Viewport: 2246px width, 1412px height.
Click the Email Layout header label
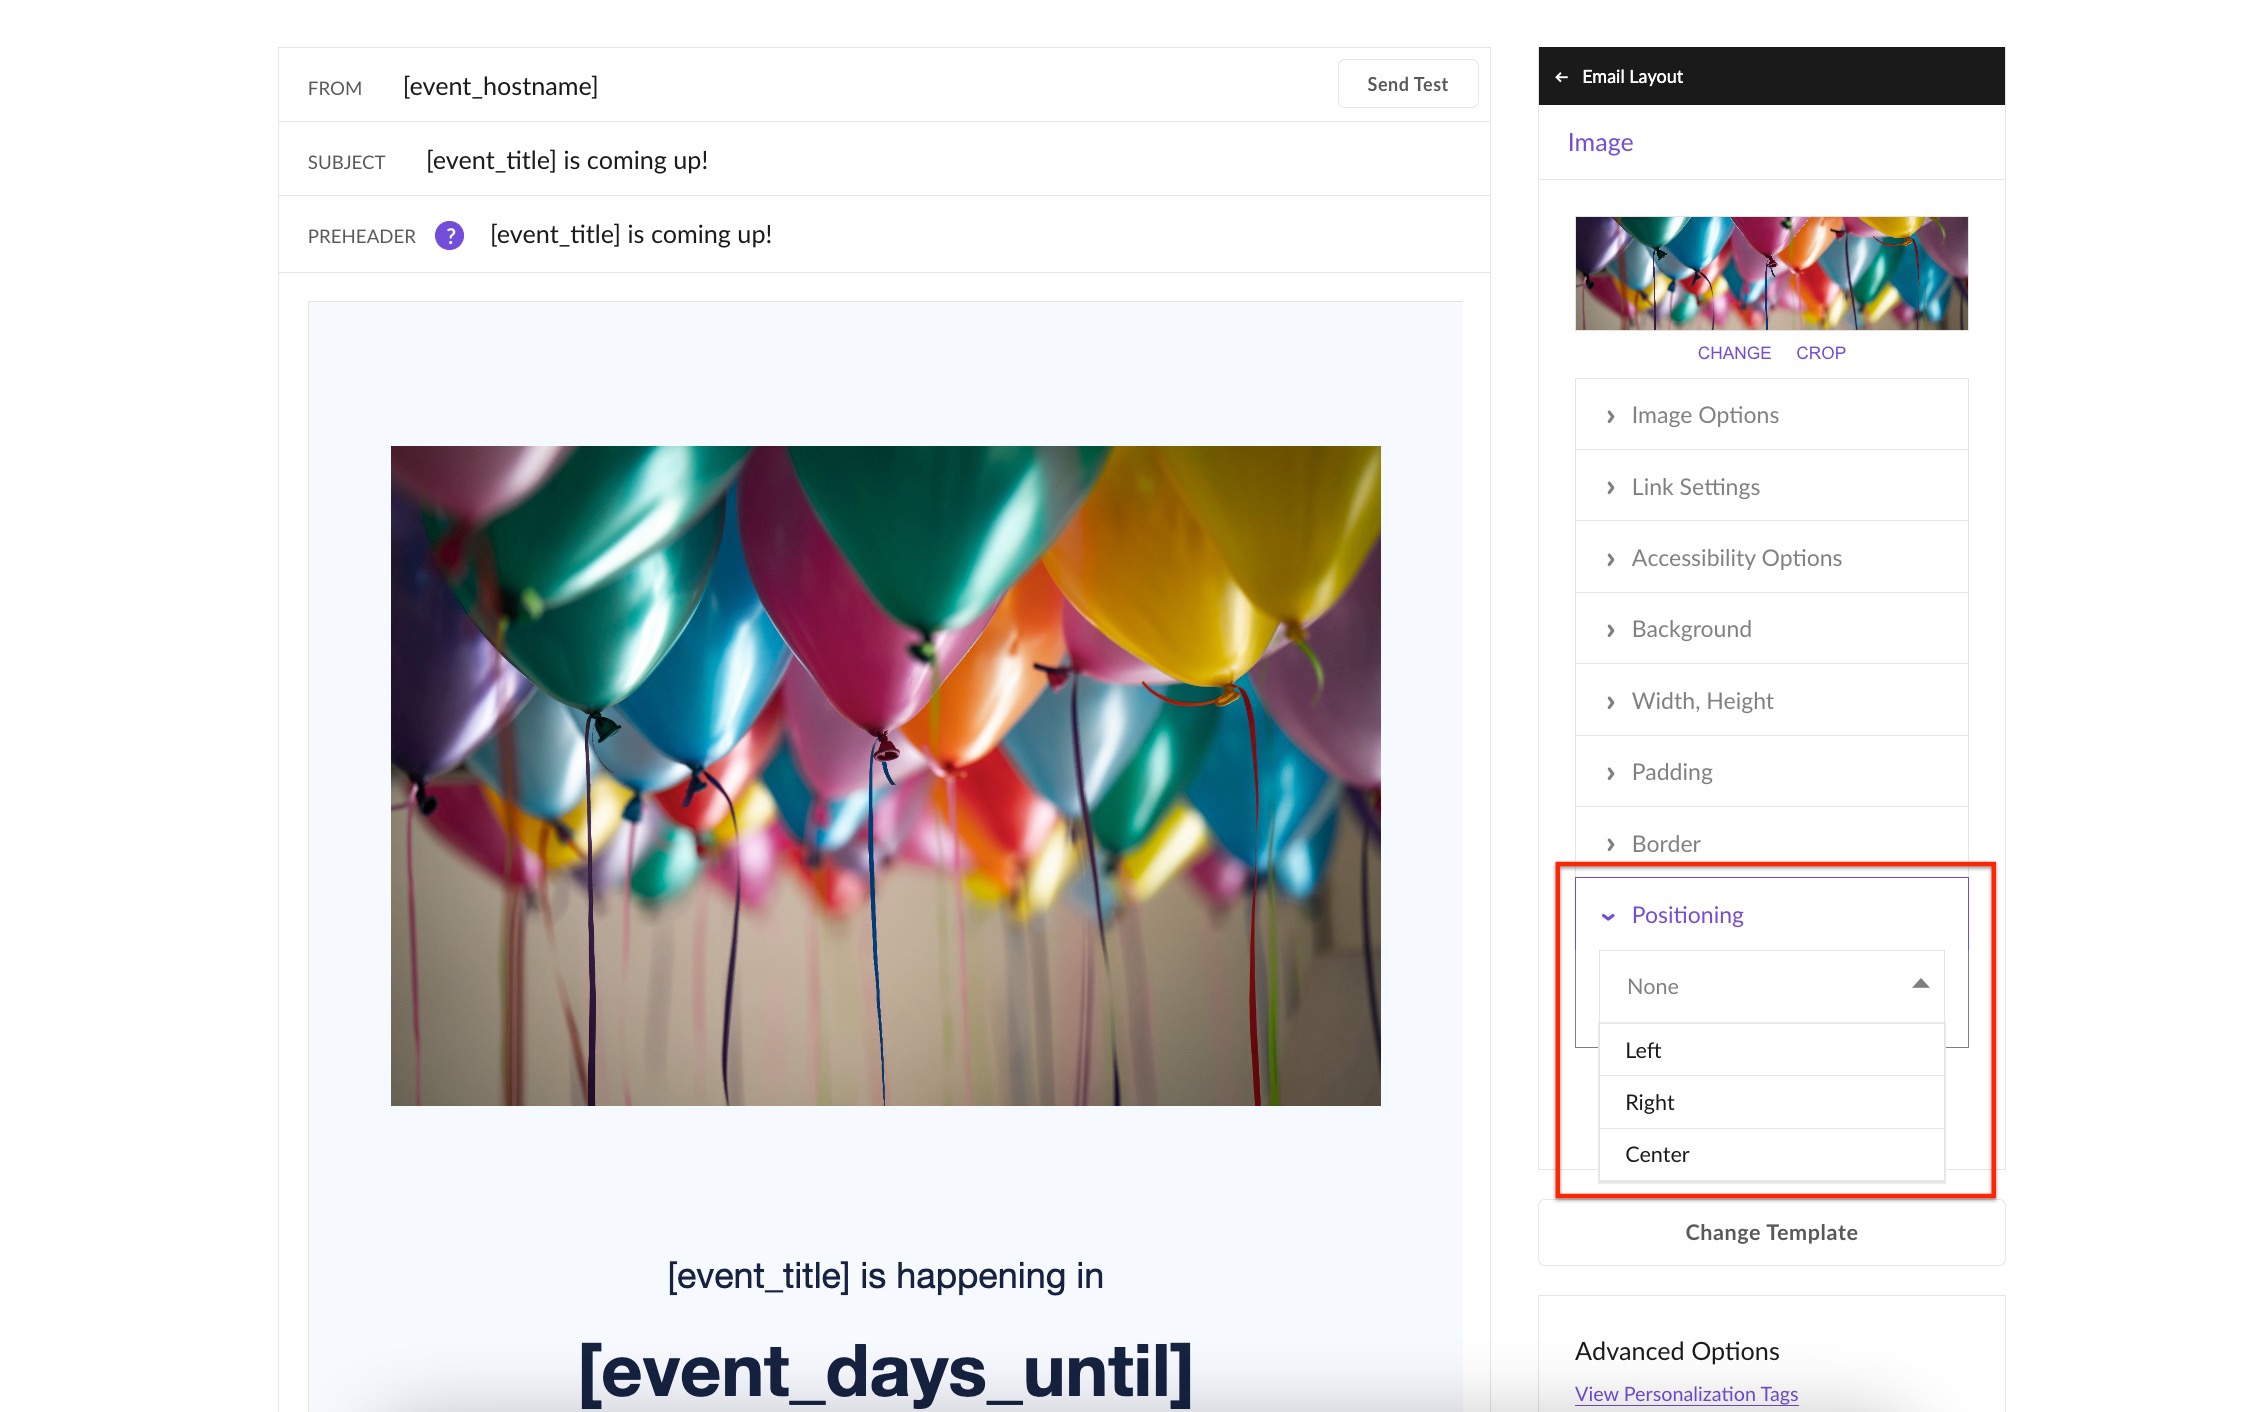1632,77
